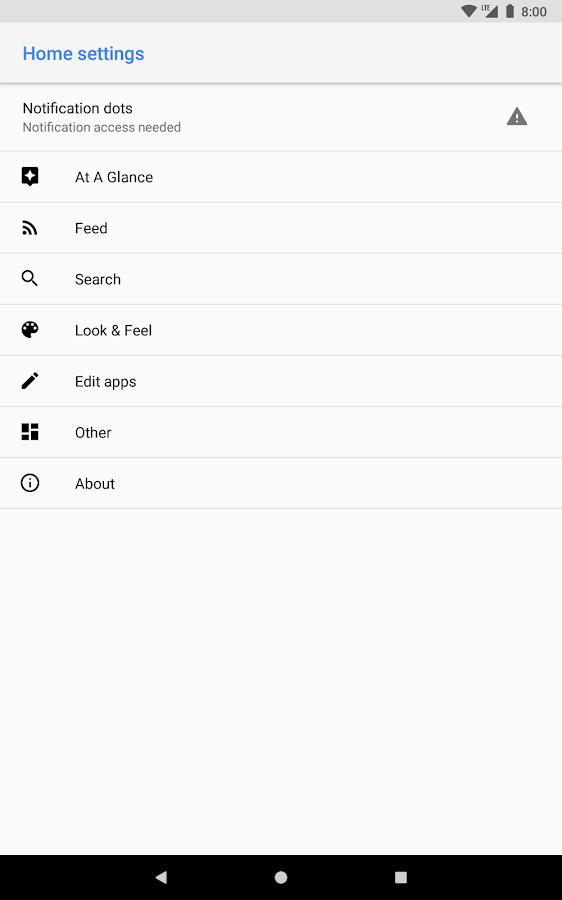Tap the Look & Feel palette icon
This screenshot has width=562, height=900.
coord(30,330)
